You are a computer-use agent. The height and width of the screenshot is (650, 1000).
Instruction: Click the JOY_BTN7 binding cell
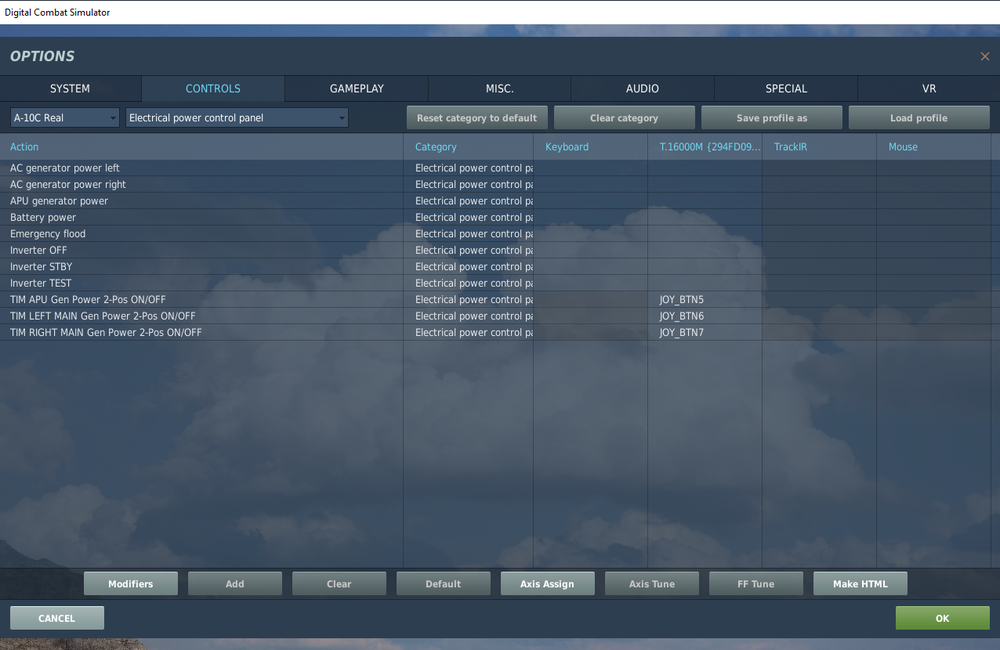[x=705, y=332]
